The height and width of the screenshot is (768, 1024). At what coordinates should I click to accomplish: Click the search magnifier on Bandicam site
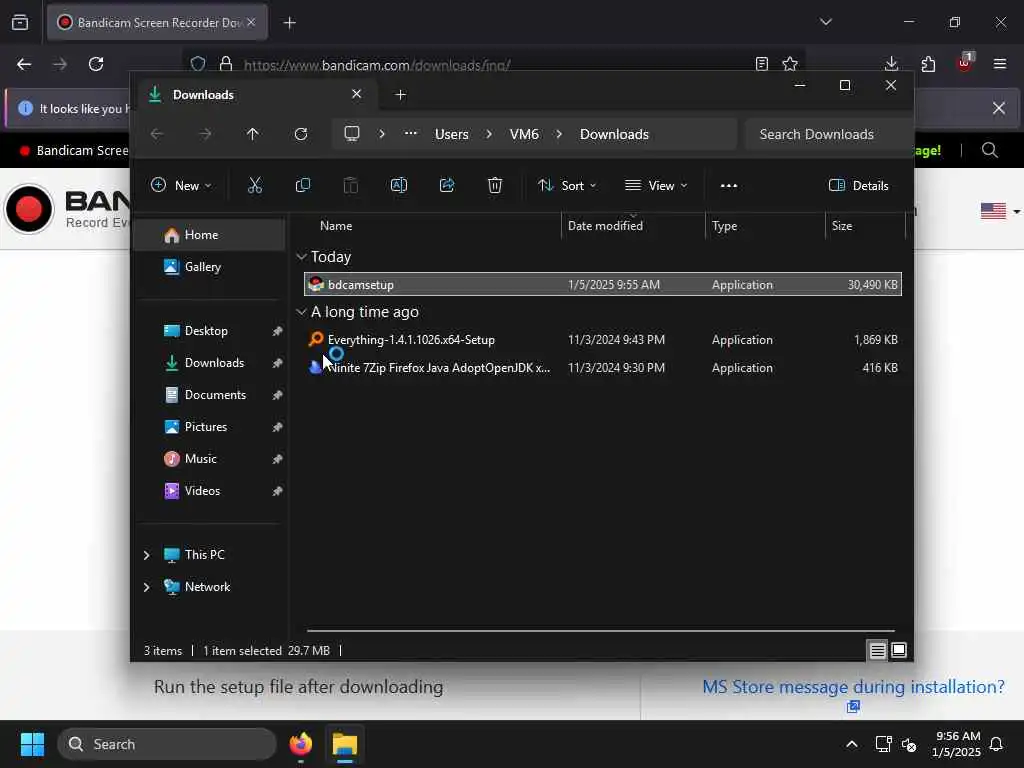[990, 150]
